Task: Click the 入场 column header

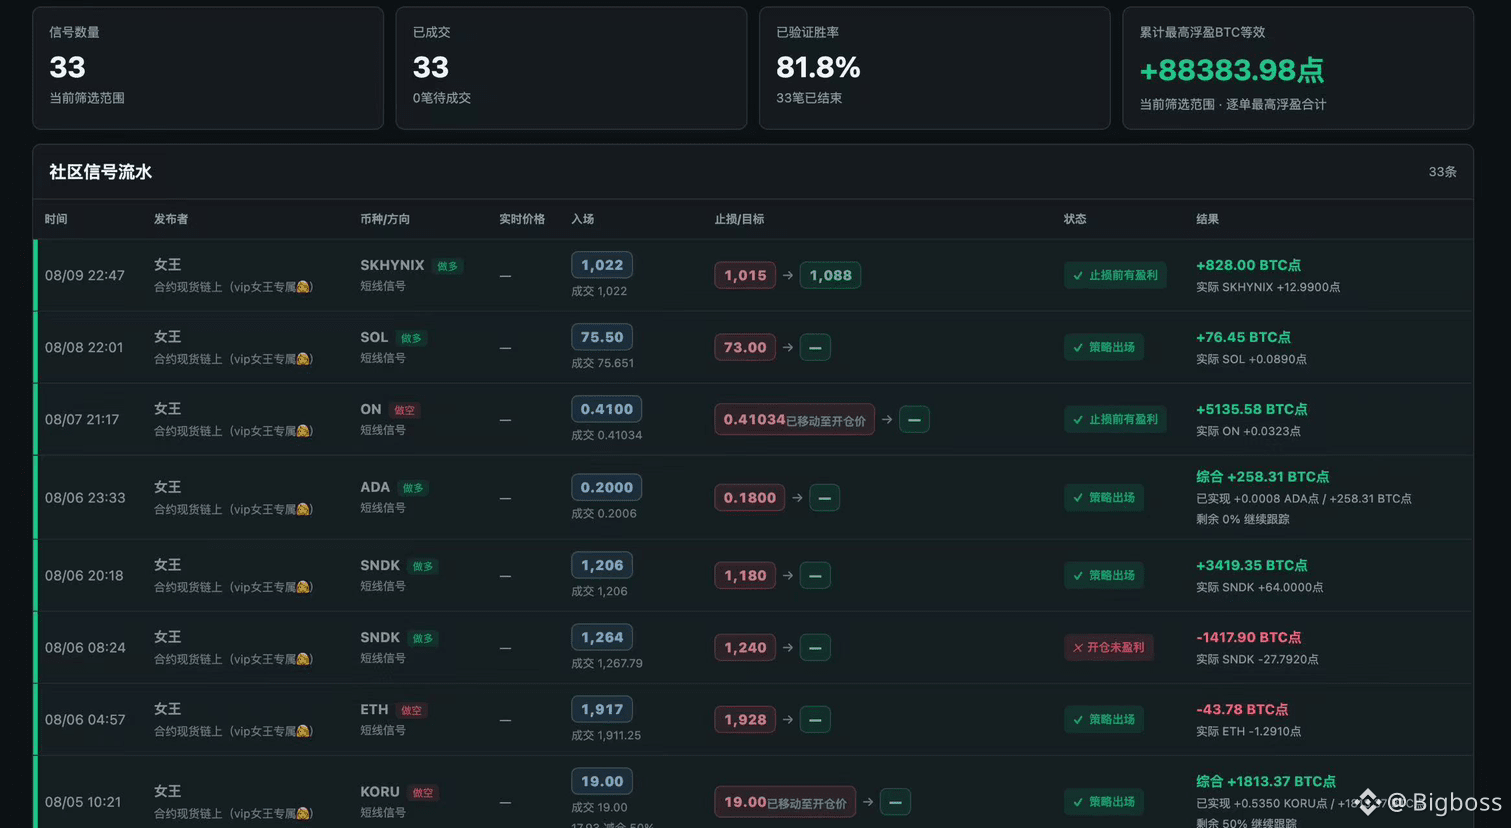Action: 582,219
